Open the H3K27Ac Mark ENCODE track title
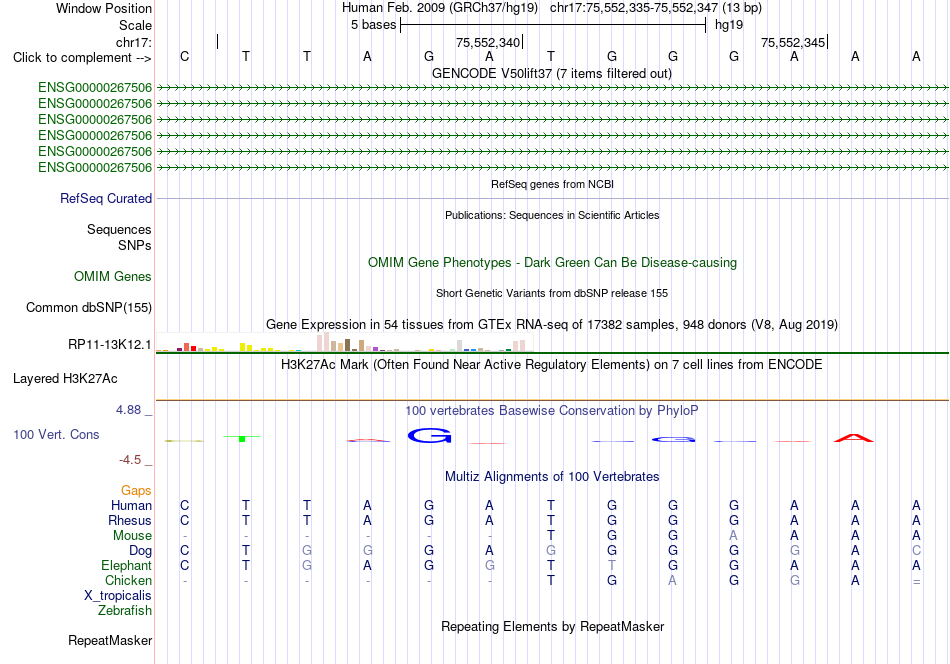The image size is (950, 664). tap(552, 365)
